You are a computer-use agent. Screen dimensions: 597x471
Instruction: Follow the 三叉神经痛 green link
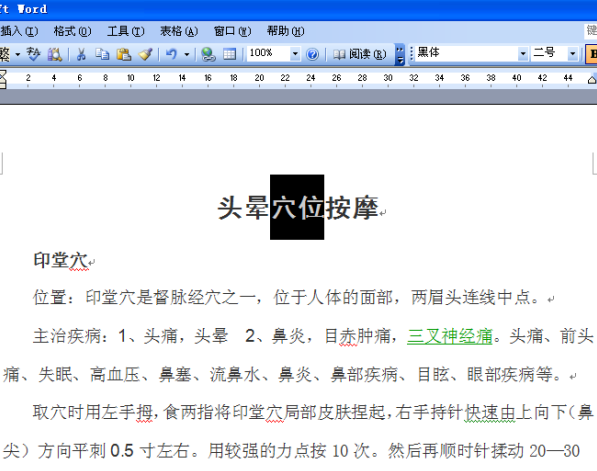point(450,337)
